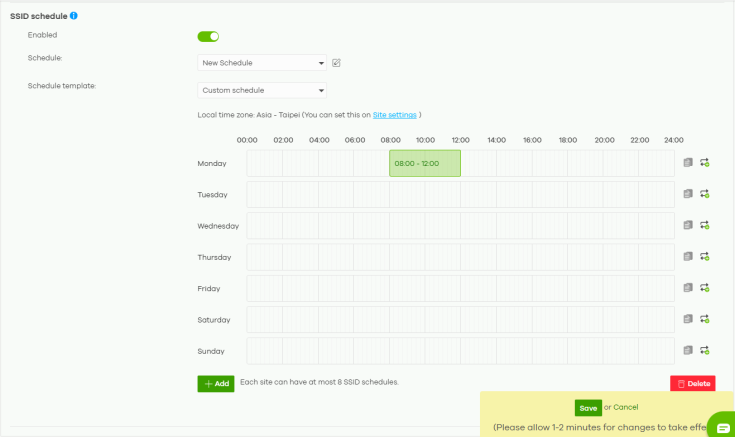The height and width of the screenshot is (437, 735).
Task: Click the info icon next to SSID schedule
Action: click(x=74, y=16)
